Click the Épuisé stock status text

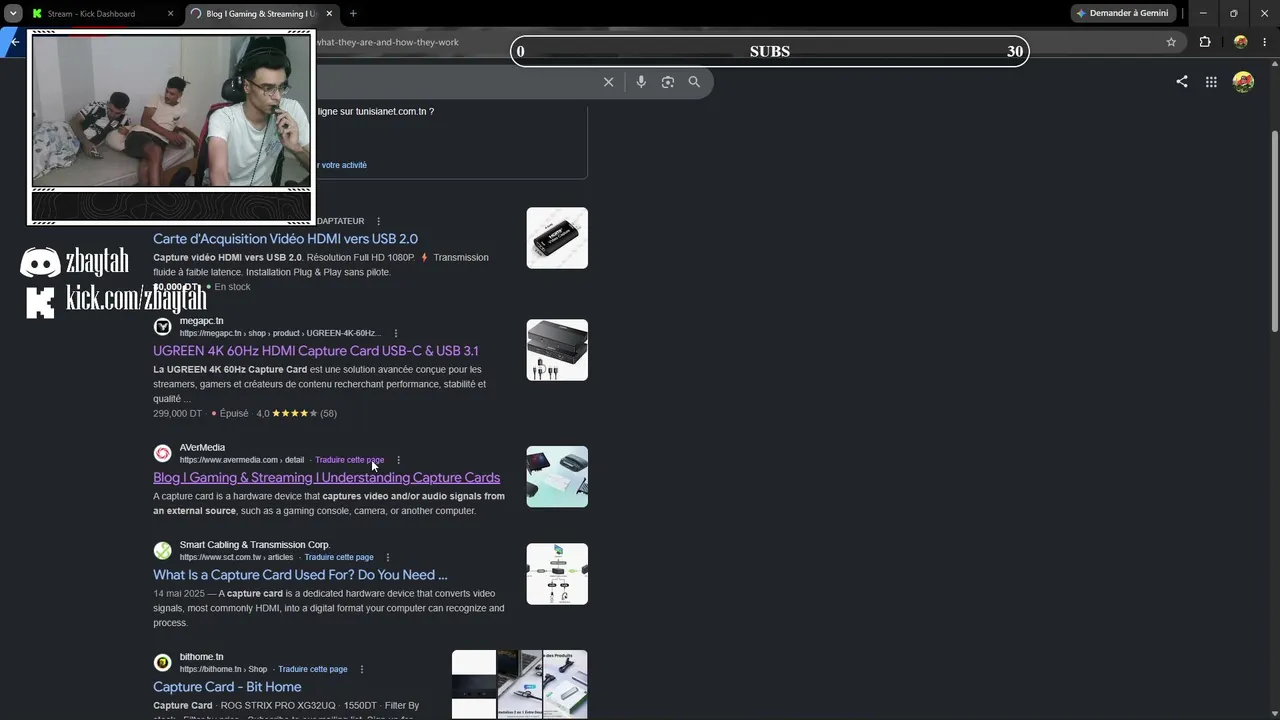[234, 413]
